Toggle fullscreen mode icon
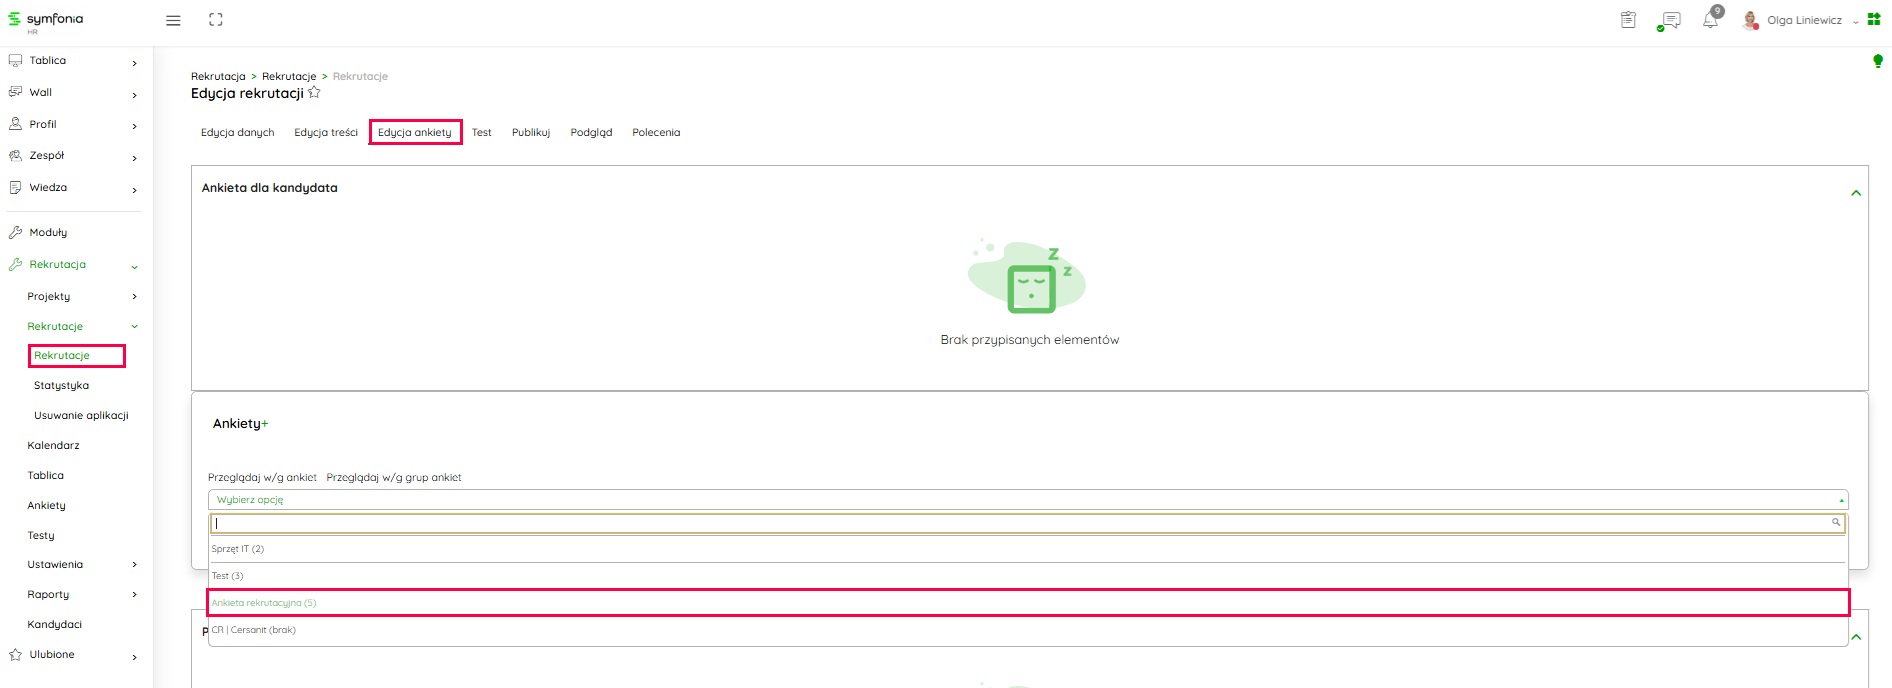Image resolution: width=1892 pixels, height=688 pixels. [216, 20]
